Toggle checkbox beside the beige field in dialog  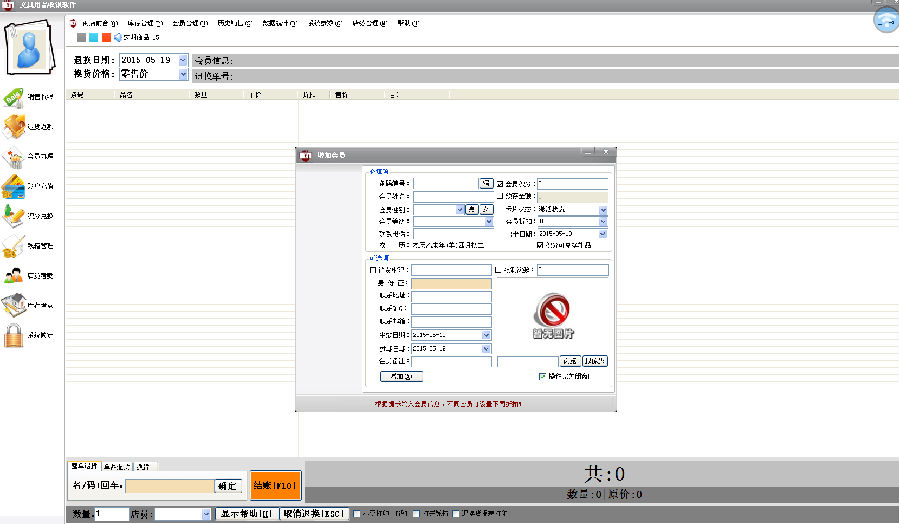click(x=500, y=197)
